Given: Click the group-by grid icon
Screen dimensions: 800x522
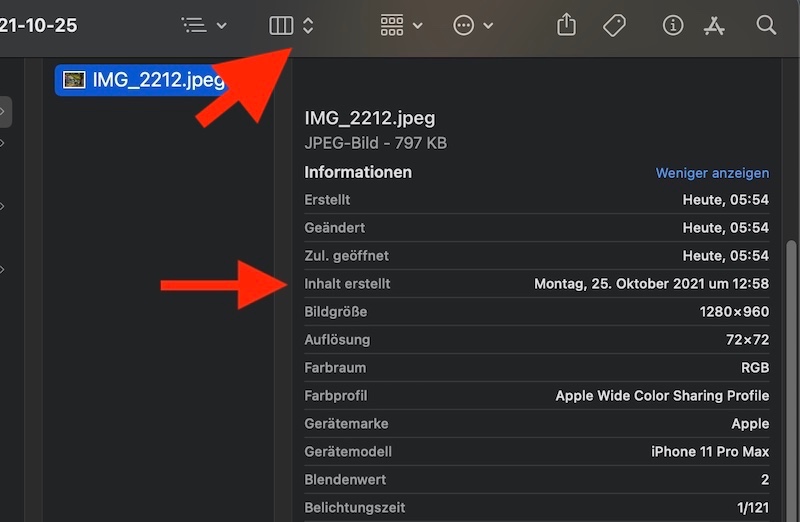Looking at the screenshot, I should pos(392,25).
